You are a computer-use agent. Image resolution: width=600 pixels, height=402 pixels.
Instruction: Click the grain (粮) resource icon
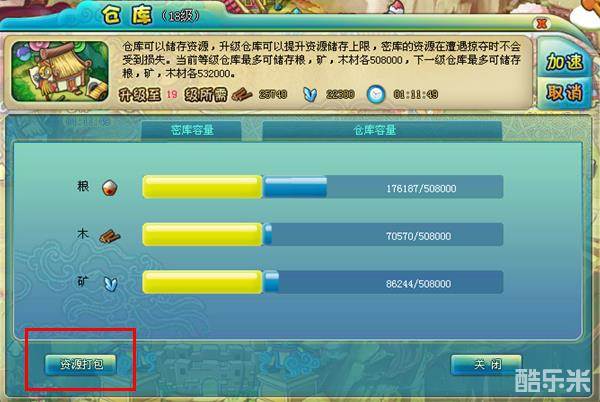pos(109,187)
